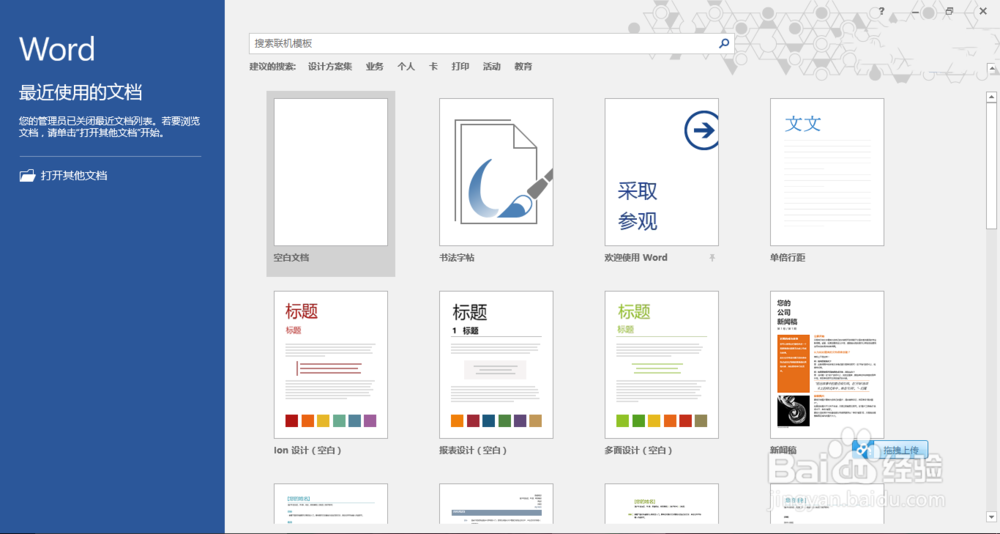1000x534 pixels.
Task: Pin the 欢迎使用 Word template
Action: point(712,258)
